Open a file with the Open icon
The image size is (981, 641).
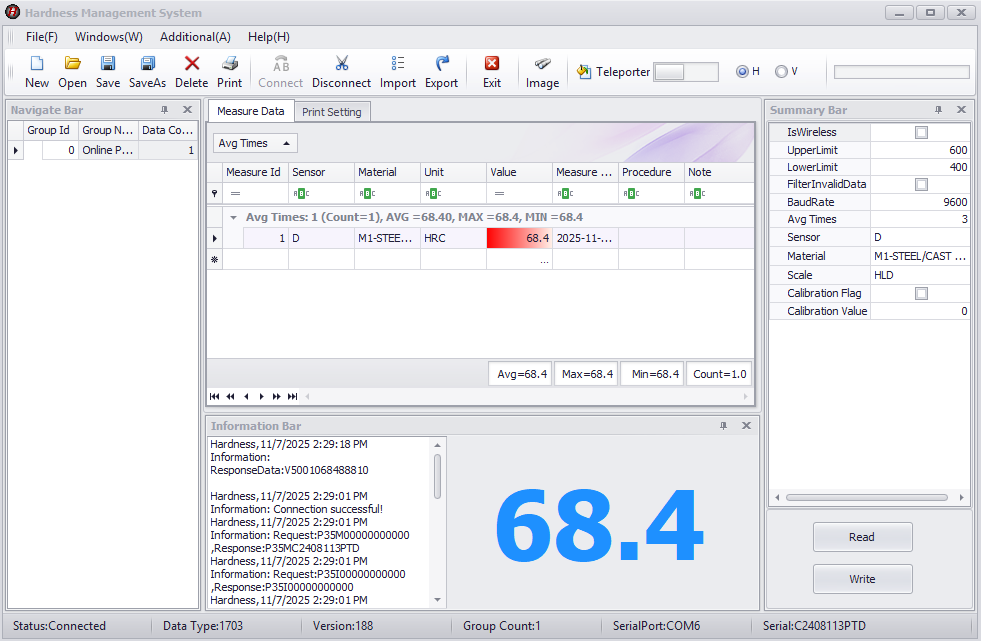click(73, 64)
